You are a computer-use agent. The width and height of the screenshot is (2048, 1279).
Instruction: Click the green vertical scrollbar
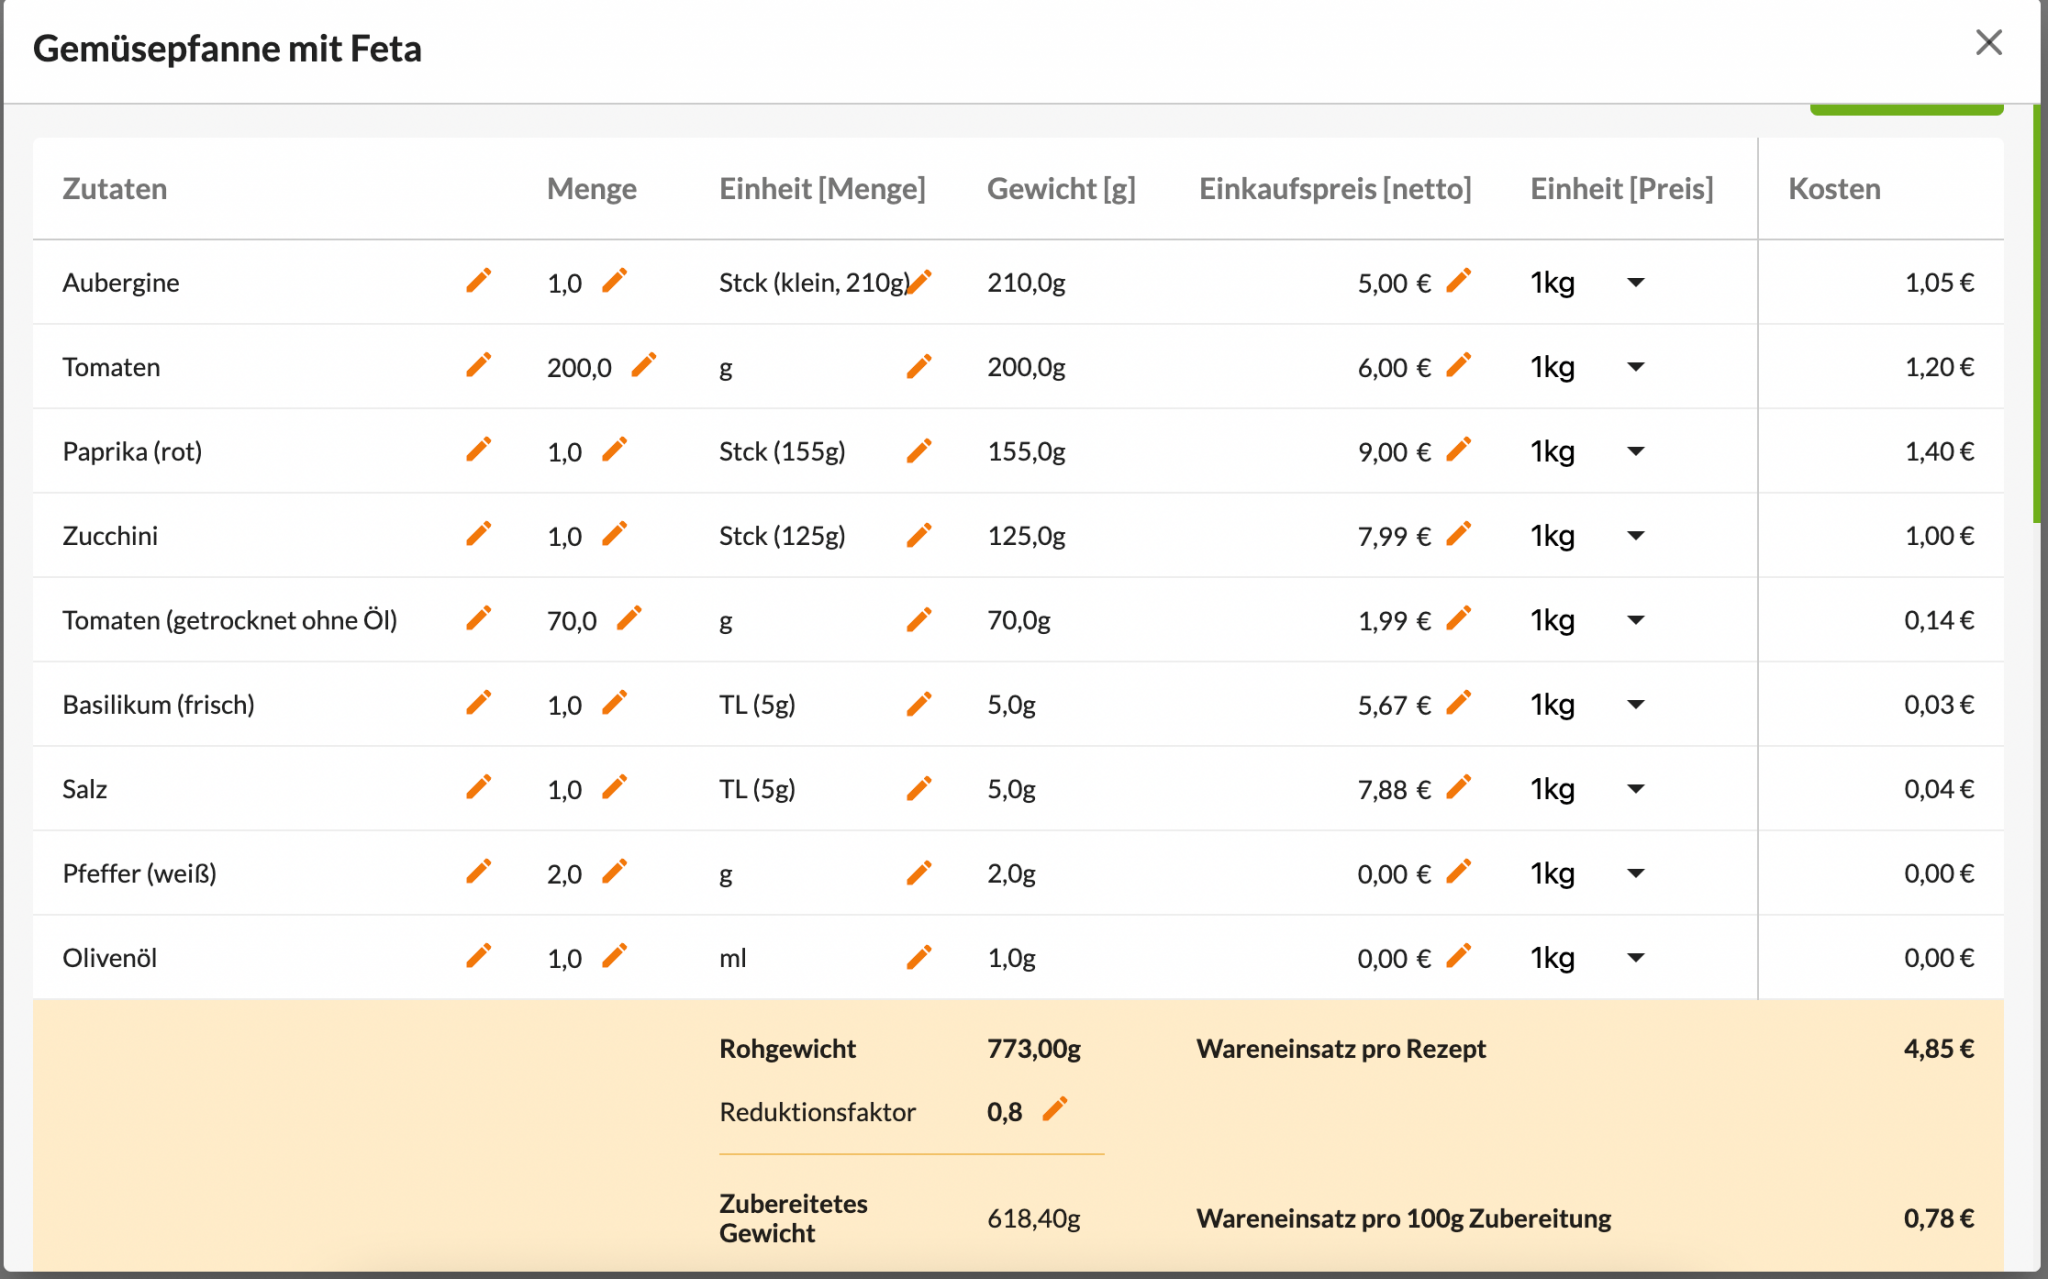point(2037,313)
